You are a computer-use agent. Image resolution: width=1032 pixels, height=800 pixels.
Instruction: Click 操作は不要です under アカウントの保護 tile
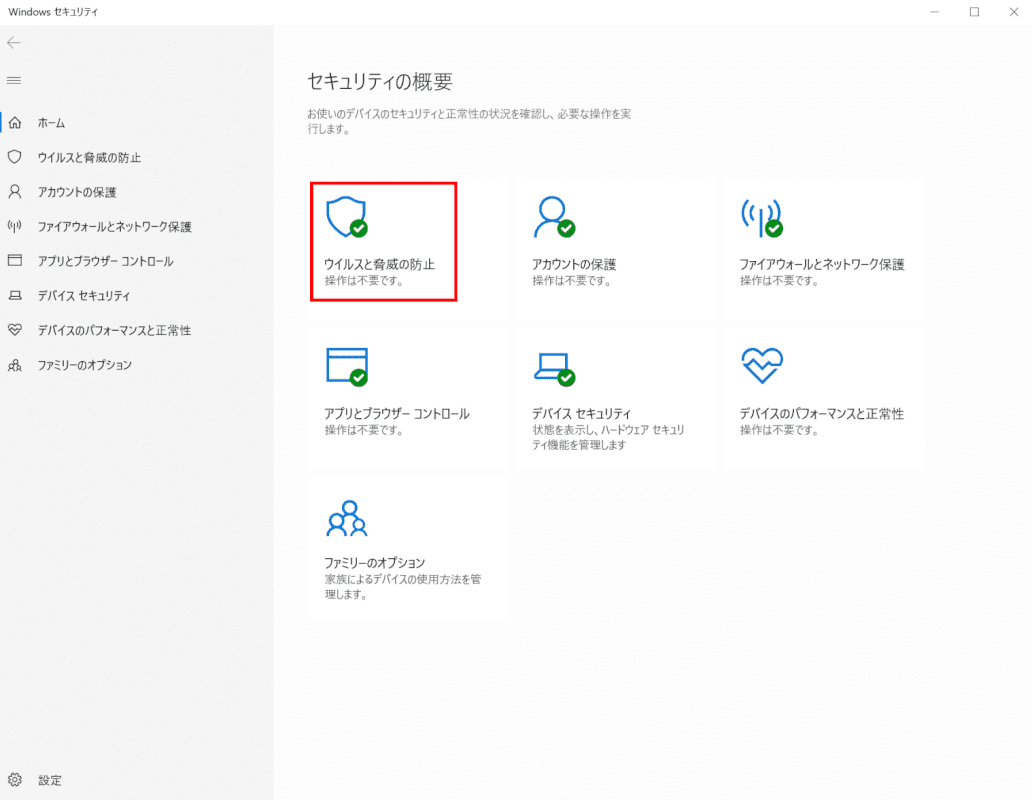click(571, 281)
